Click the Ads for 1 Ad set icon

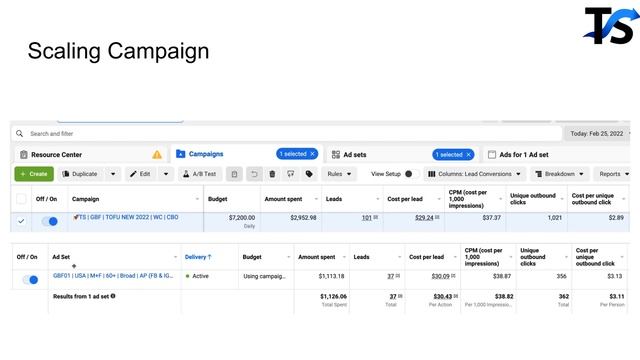[x=492, y=155]
